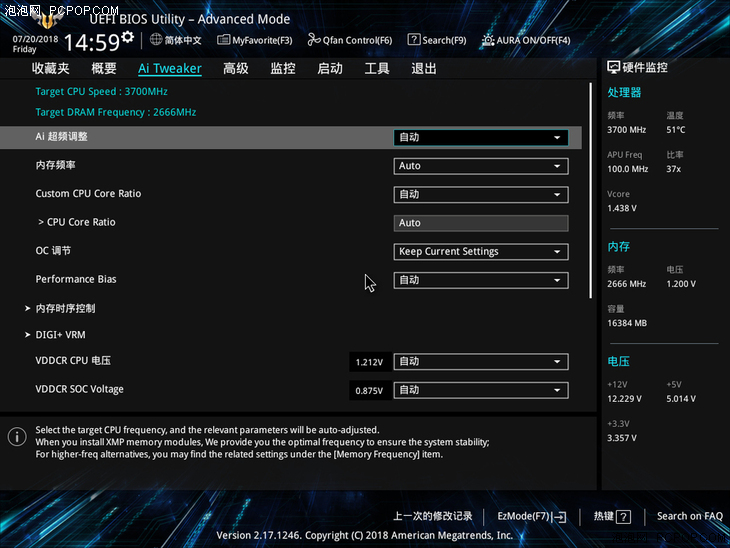Click the settings gear next to the clock
Screen dimensions: 730x548
pyautogui.click(x=128, y=37)
